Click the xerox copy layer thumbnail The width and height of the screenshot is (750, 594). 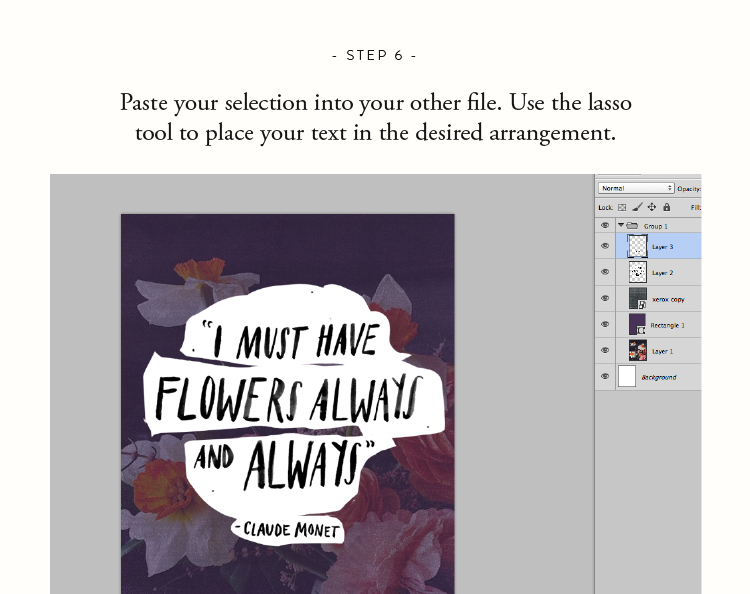[638, 298]
